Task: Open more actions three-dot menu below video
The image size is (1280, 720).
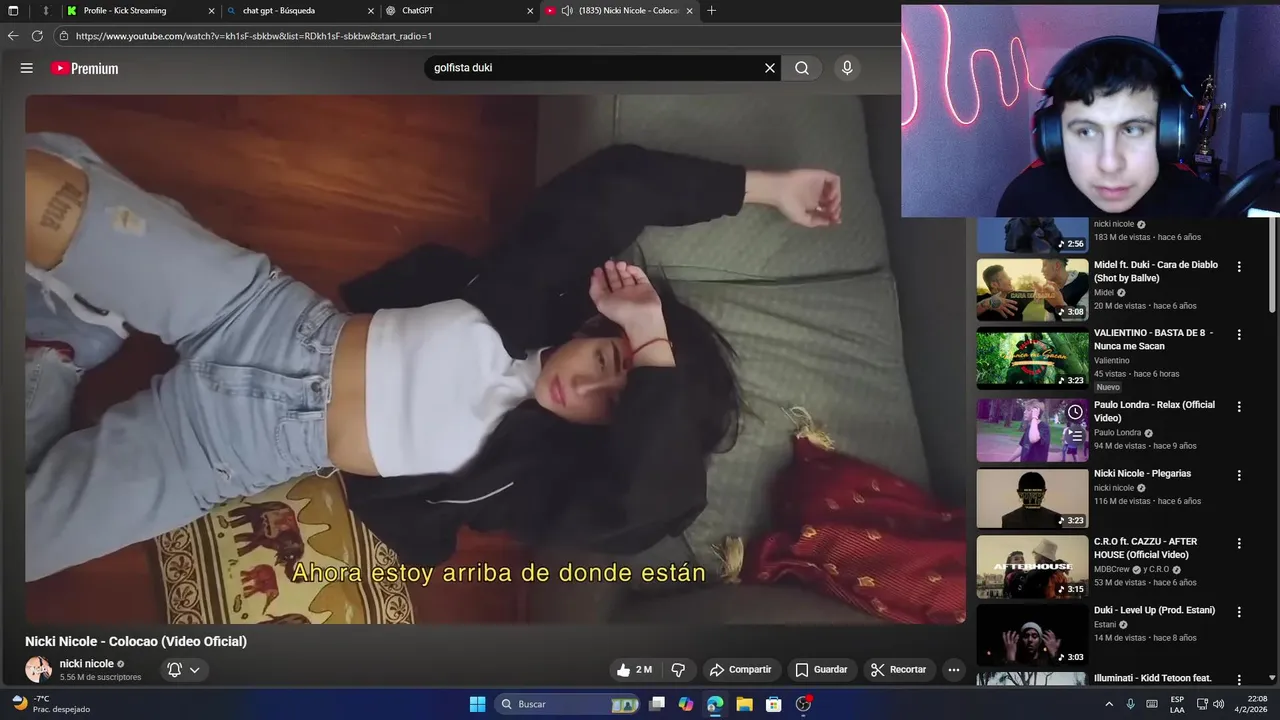Action: 953,670
